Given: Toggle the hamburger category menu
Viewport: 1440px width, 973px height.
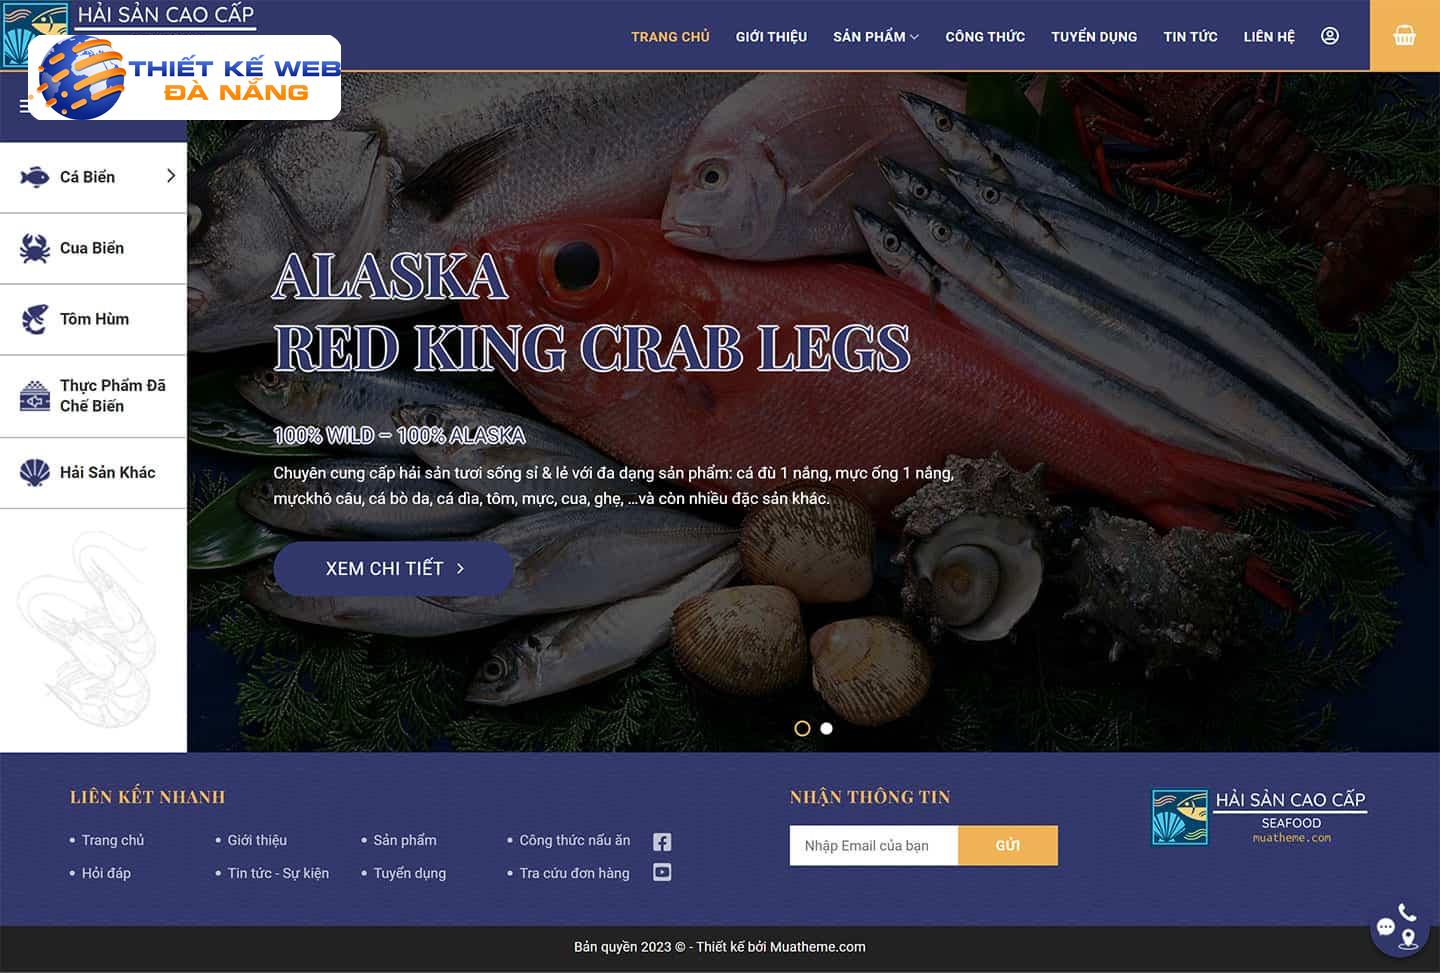Looking at the screenshot, I should 24,106.
